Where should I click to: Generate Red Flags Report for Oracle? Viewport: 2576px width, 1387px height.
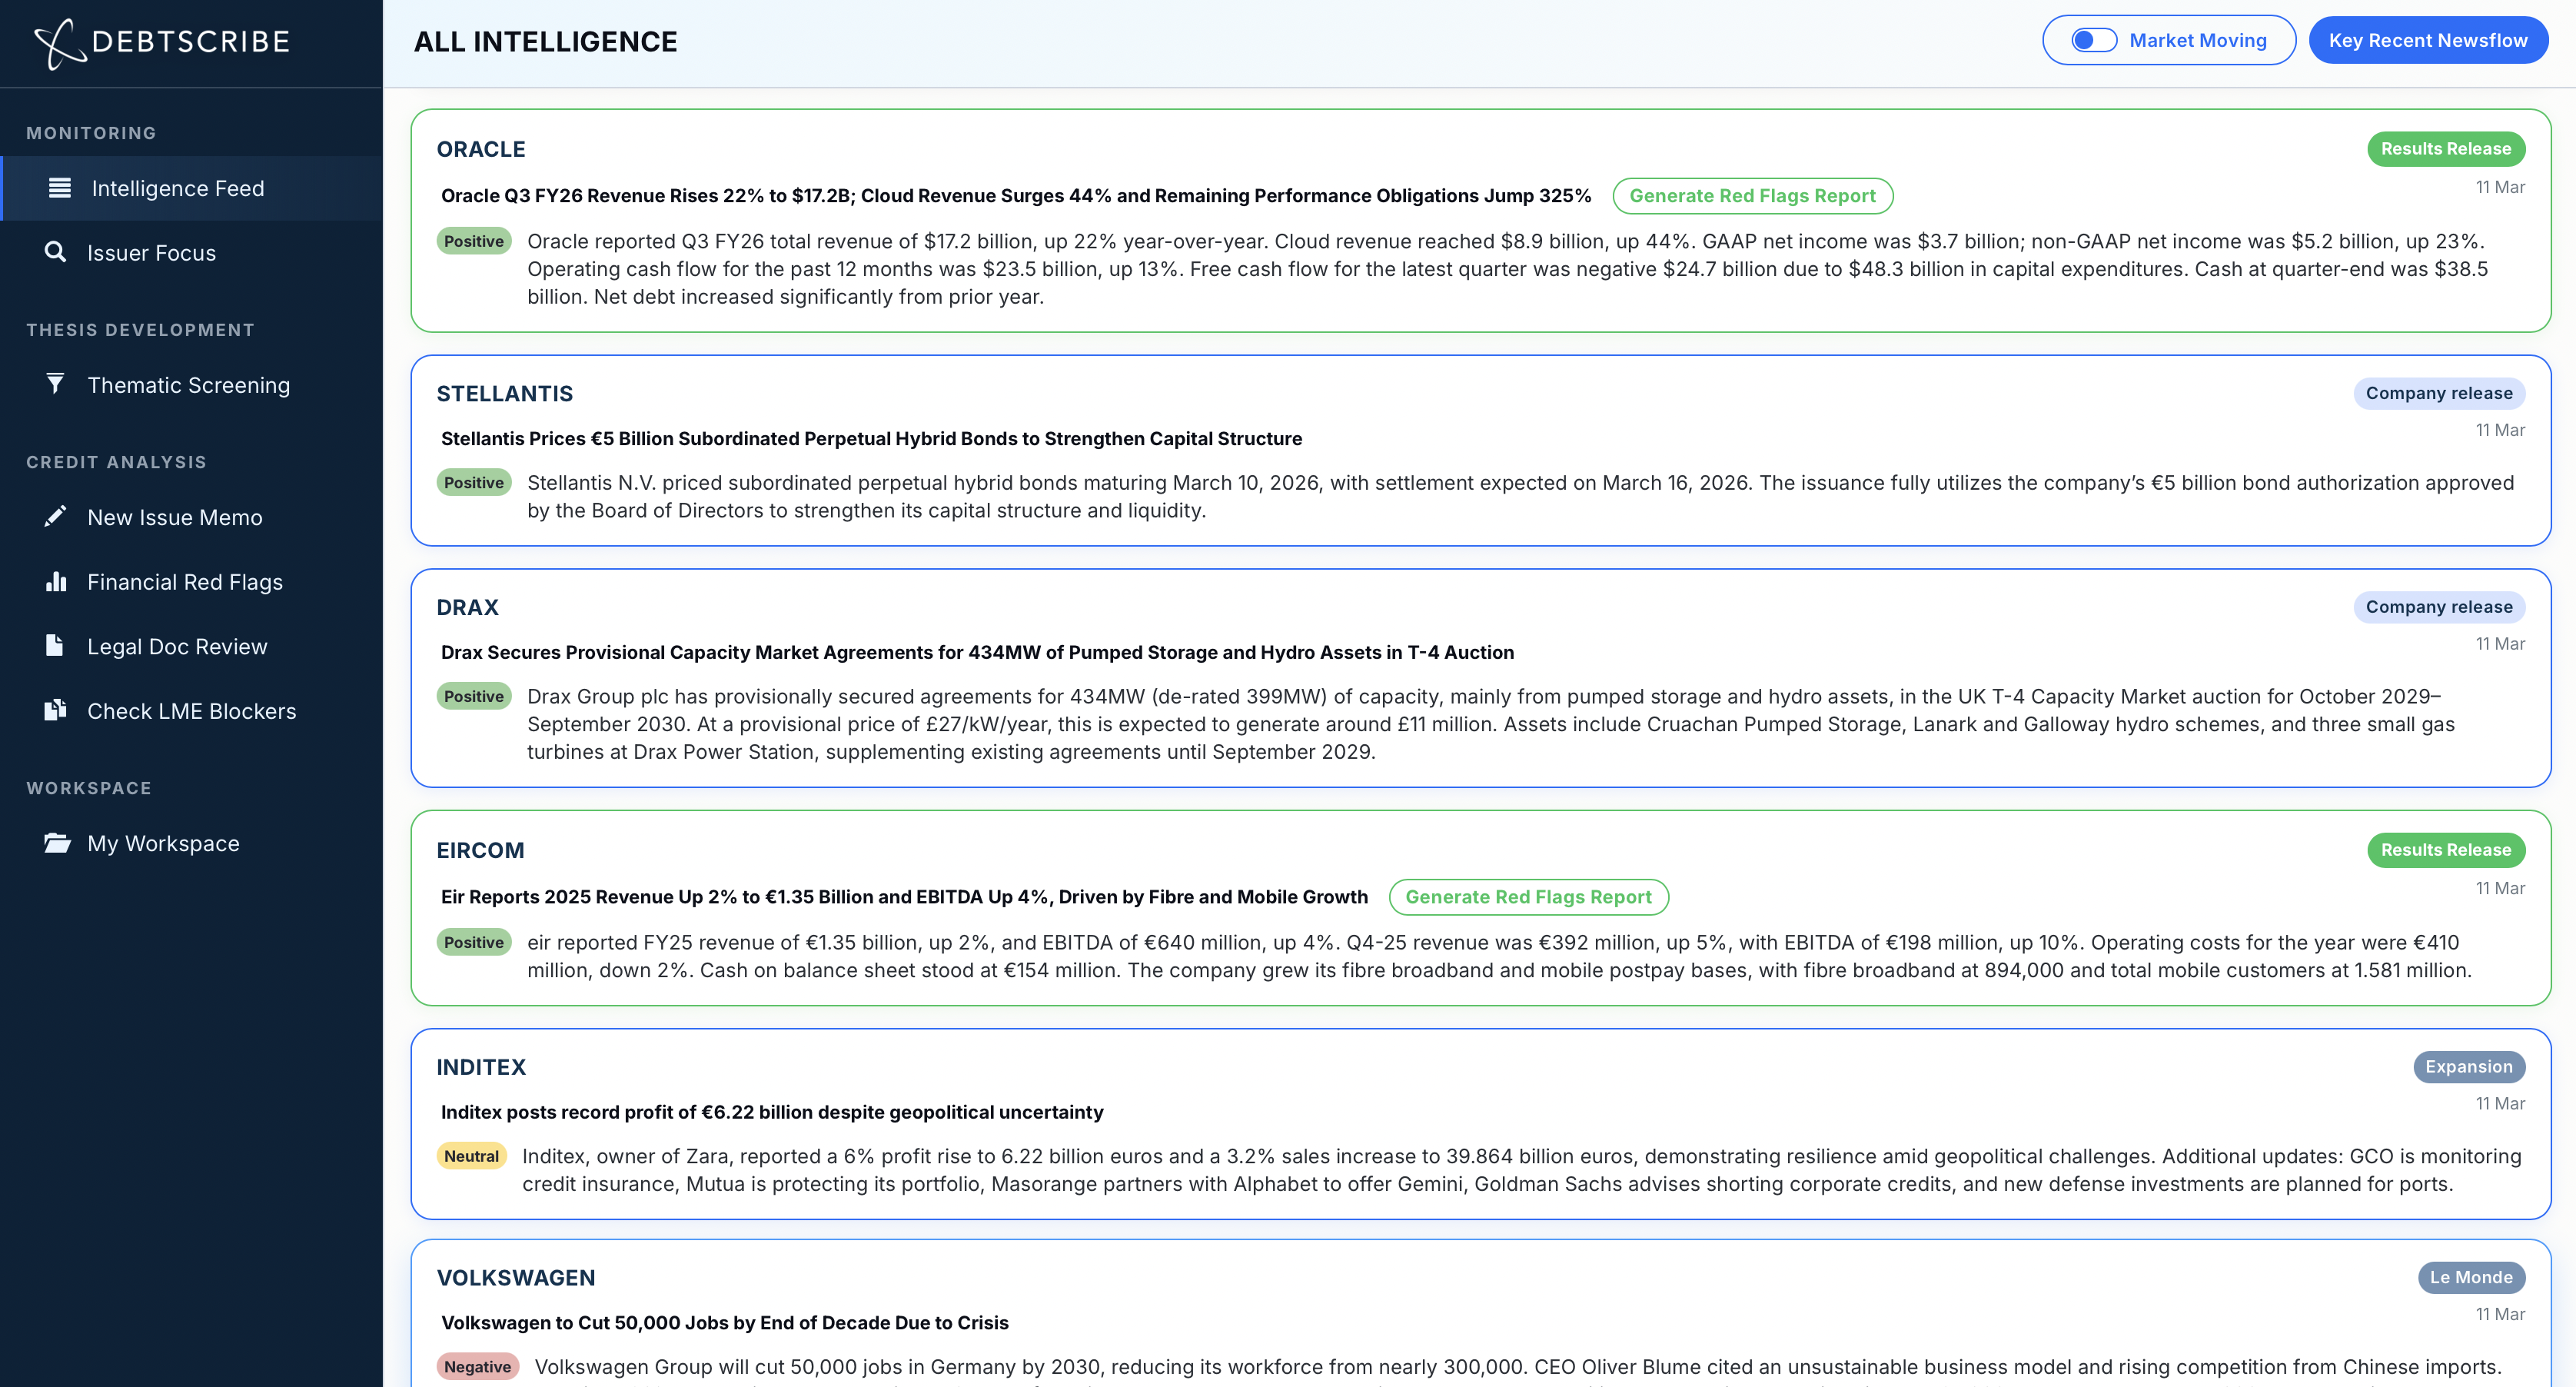[x=1752, y=196]
